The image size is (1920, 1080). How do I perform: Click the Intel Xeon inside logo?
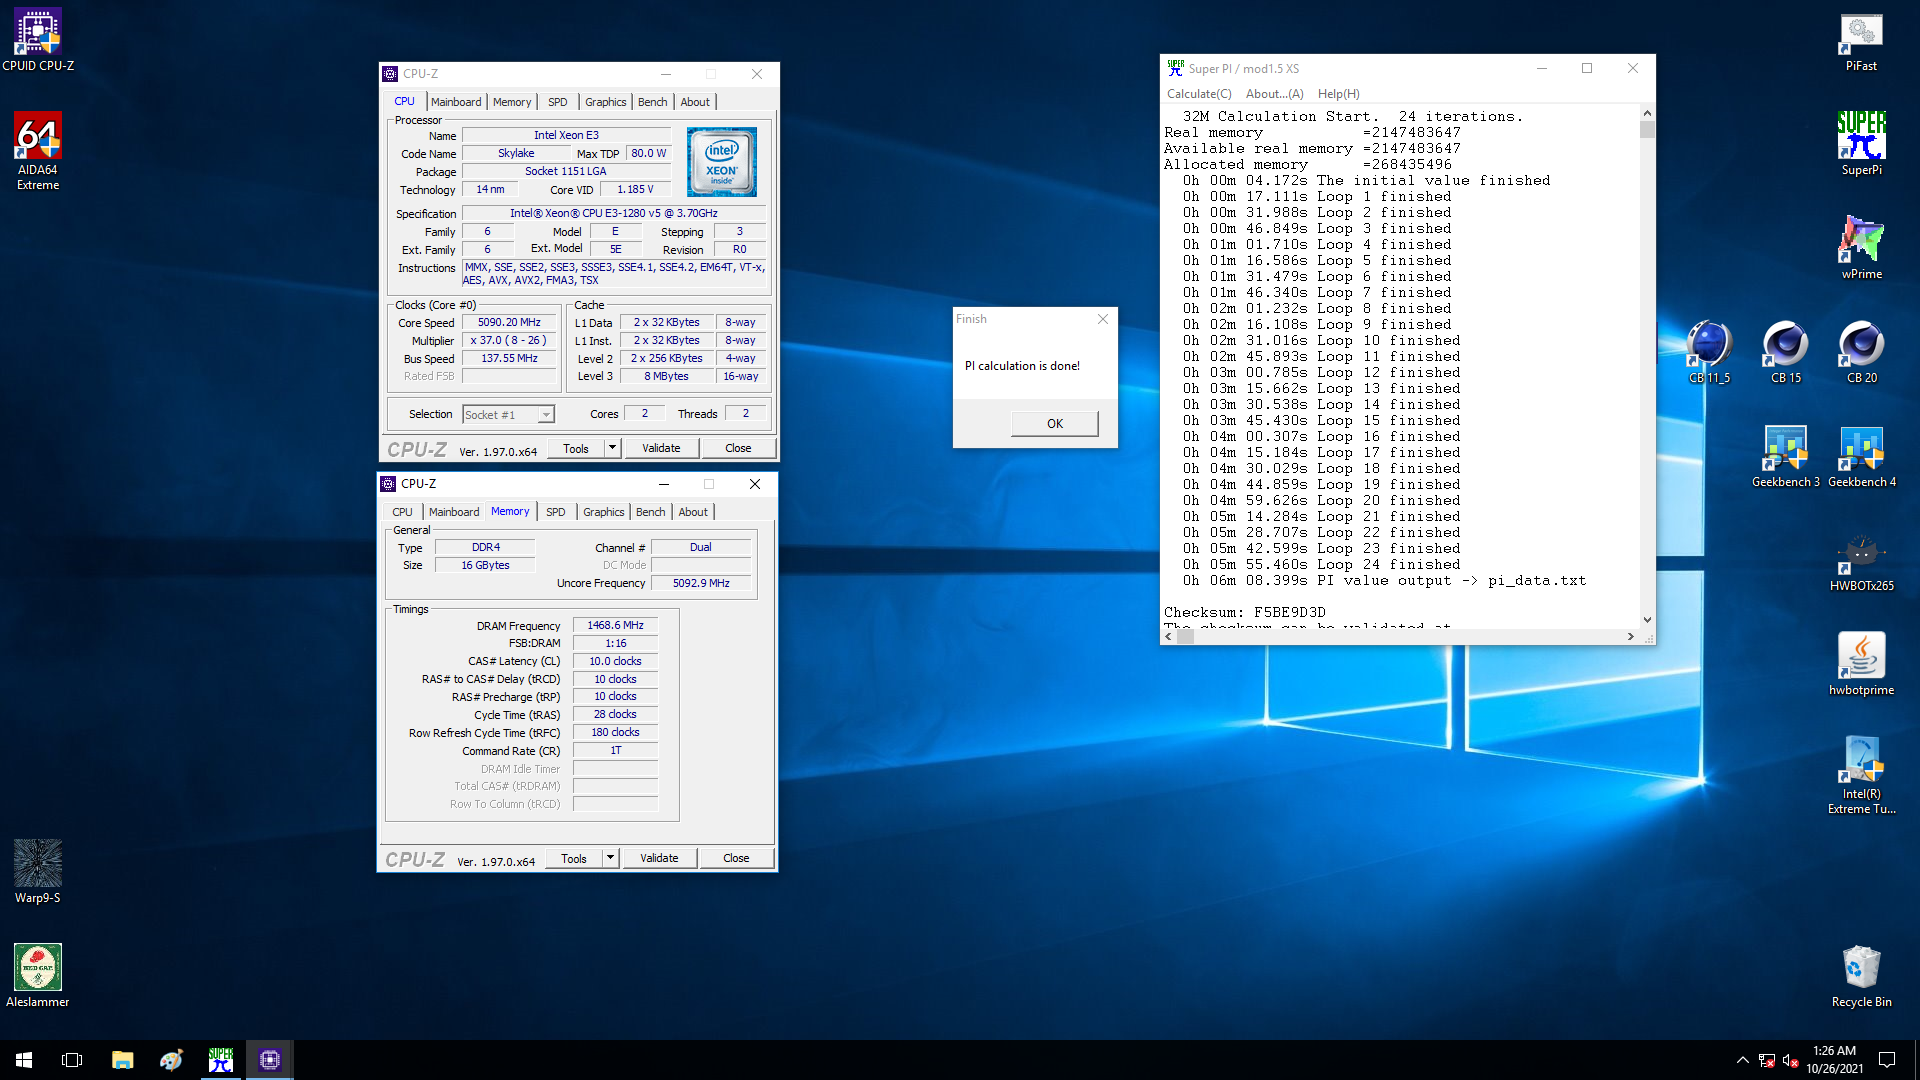721,161
